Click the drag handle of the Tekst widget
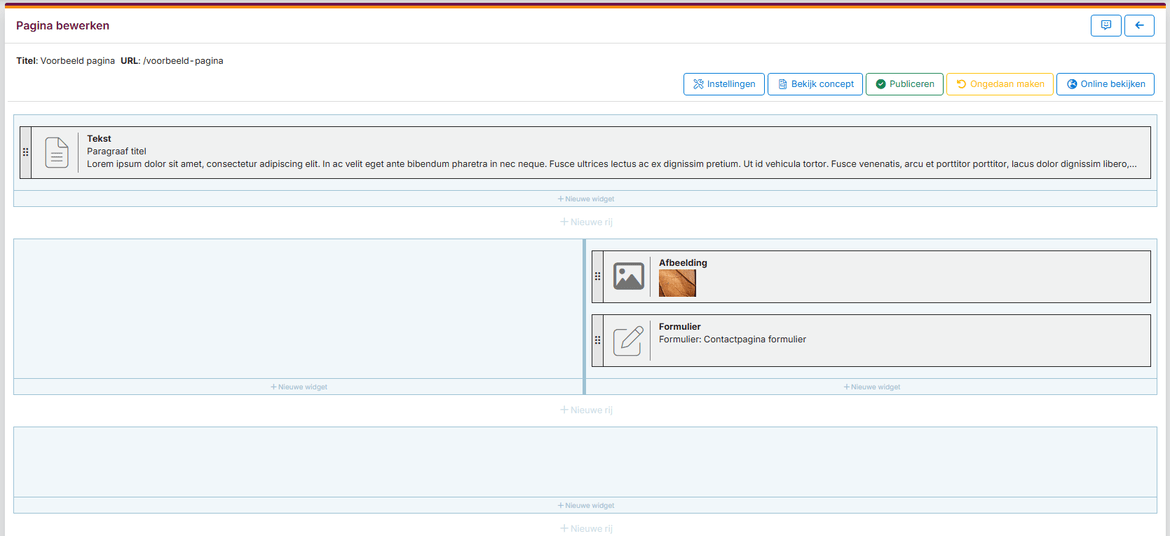Image resolution: width=1170 pixels, height=536 pixels. (x=25, y=152)
